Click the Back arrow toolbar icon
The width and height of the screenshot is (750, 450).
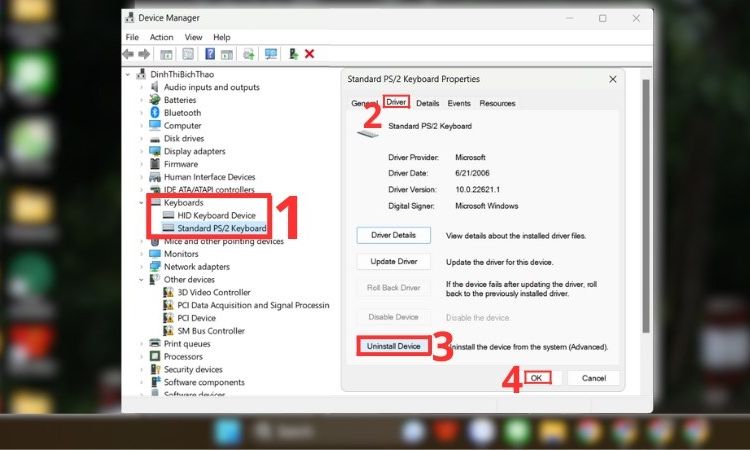point(130,54)
